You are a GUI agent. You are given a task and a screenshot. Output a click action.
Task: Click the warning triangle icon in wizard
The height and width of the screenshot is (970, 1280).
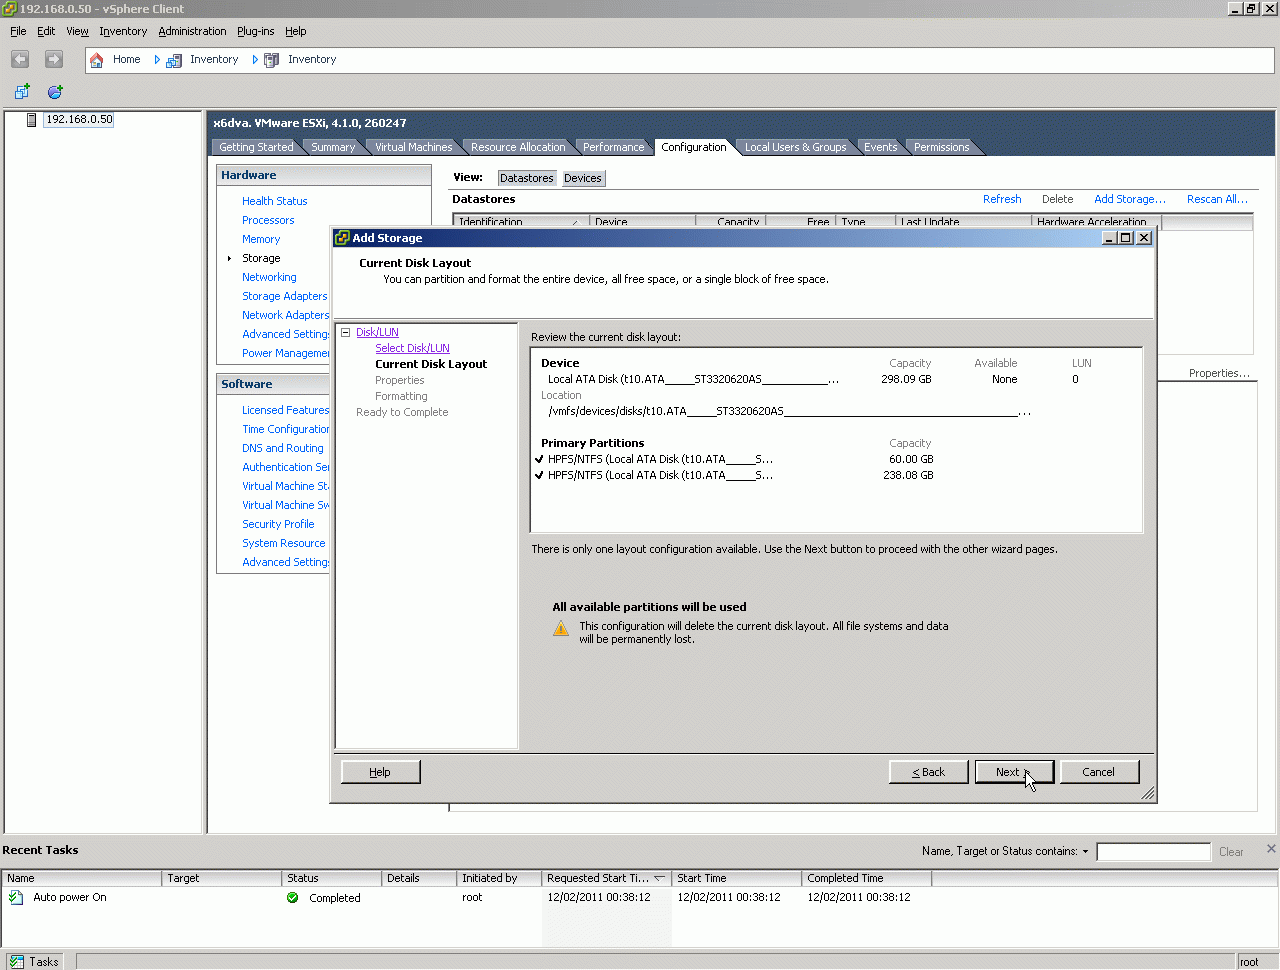coord(561,628)
